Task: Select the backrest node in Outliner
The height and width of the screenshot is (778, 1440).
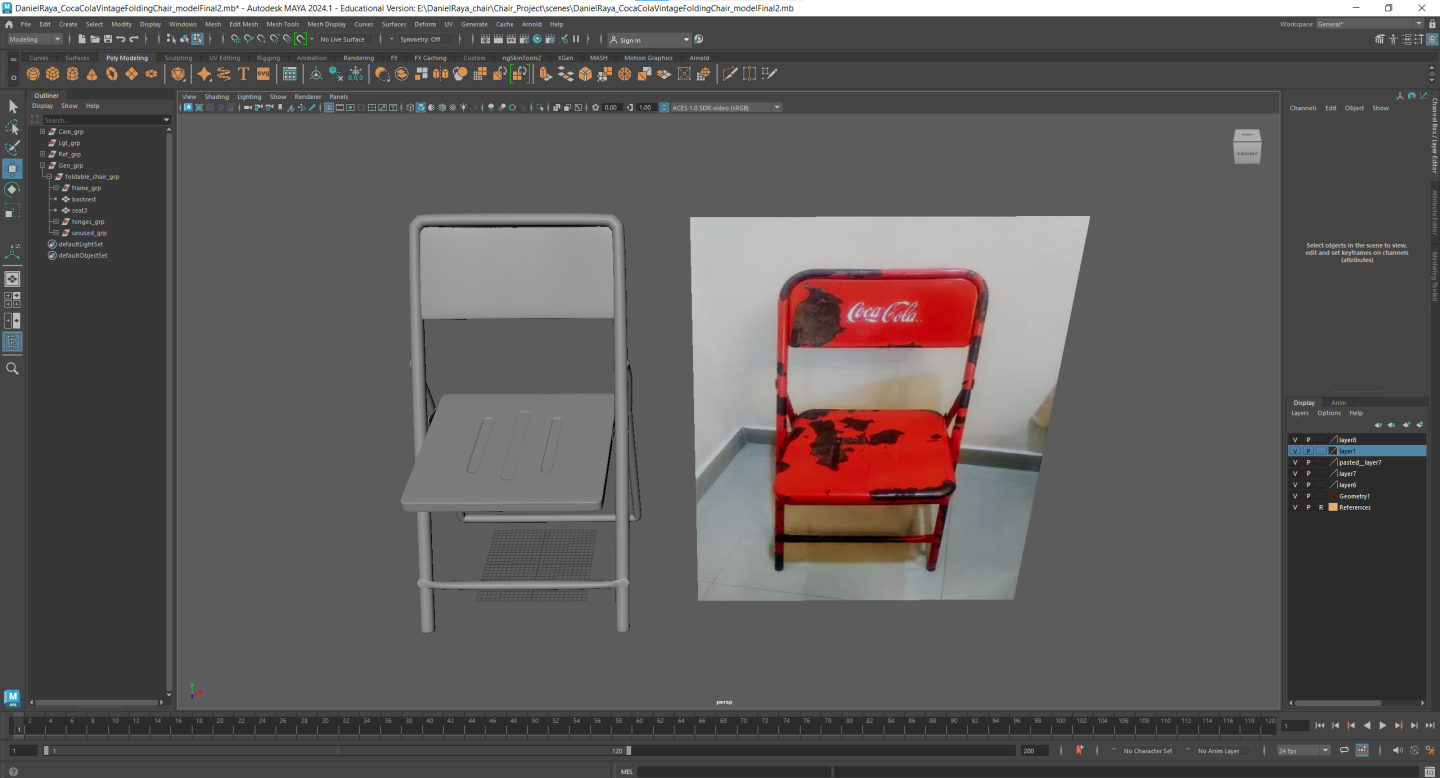Action: coord(84,199)
